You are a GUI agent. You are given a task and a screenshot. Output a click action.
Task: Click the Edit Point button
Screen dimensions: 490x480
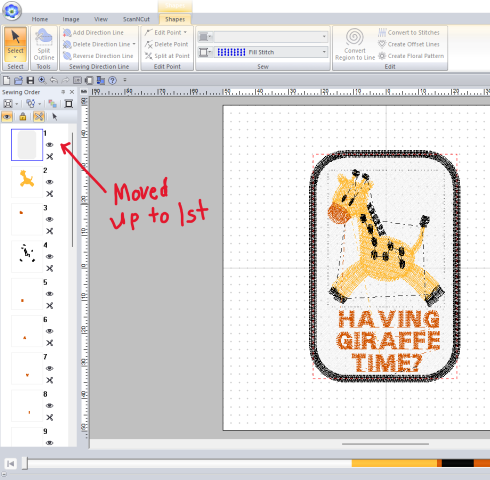pyautogui.click(x=163, y=33)
